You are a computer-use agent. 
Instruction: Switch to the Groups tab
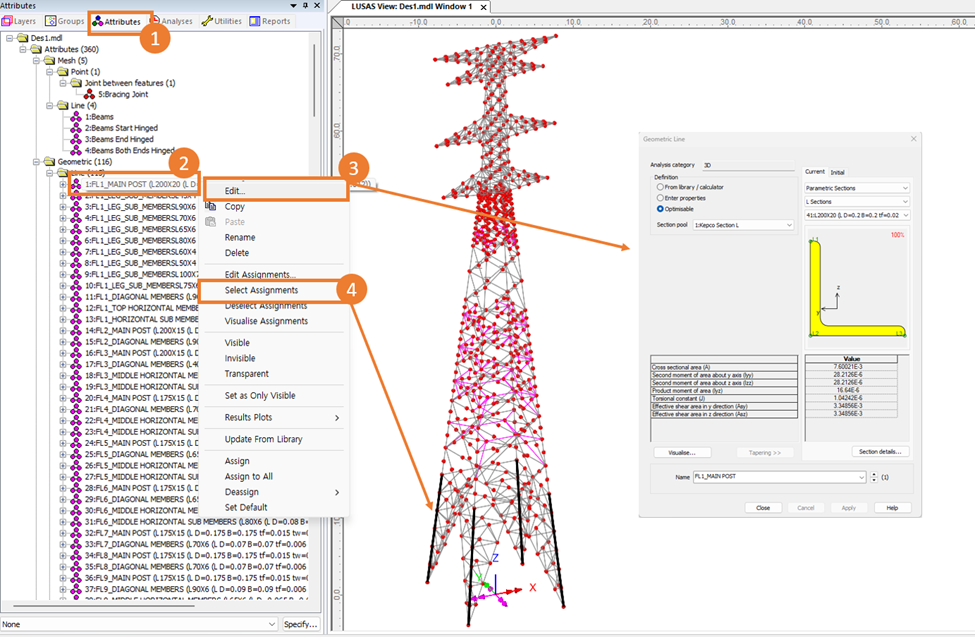click(64, 21)
